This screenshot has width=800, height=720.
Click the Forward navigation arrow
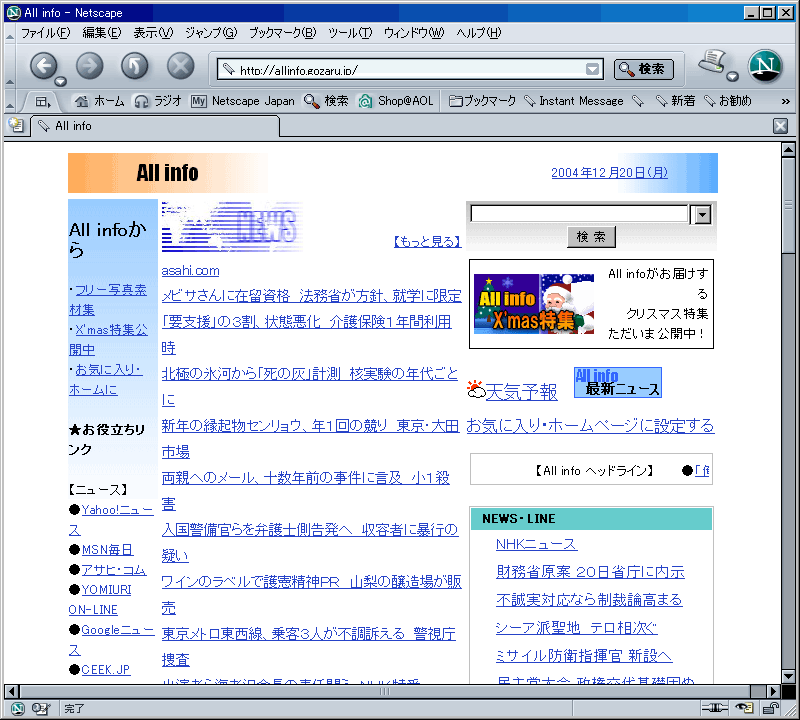coord(89,66)
